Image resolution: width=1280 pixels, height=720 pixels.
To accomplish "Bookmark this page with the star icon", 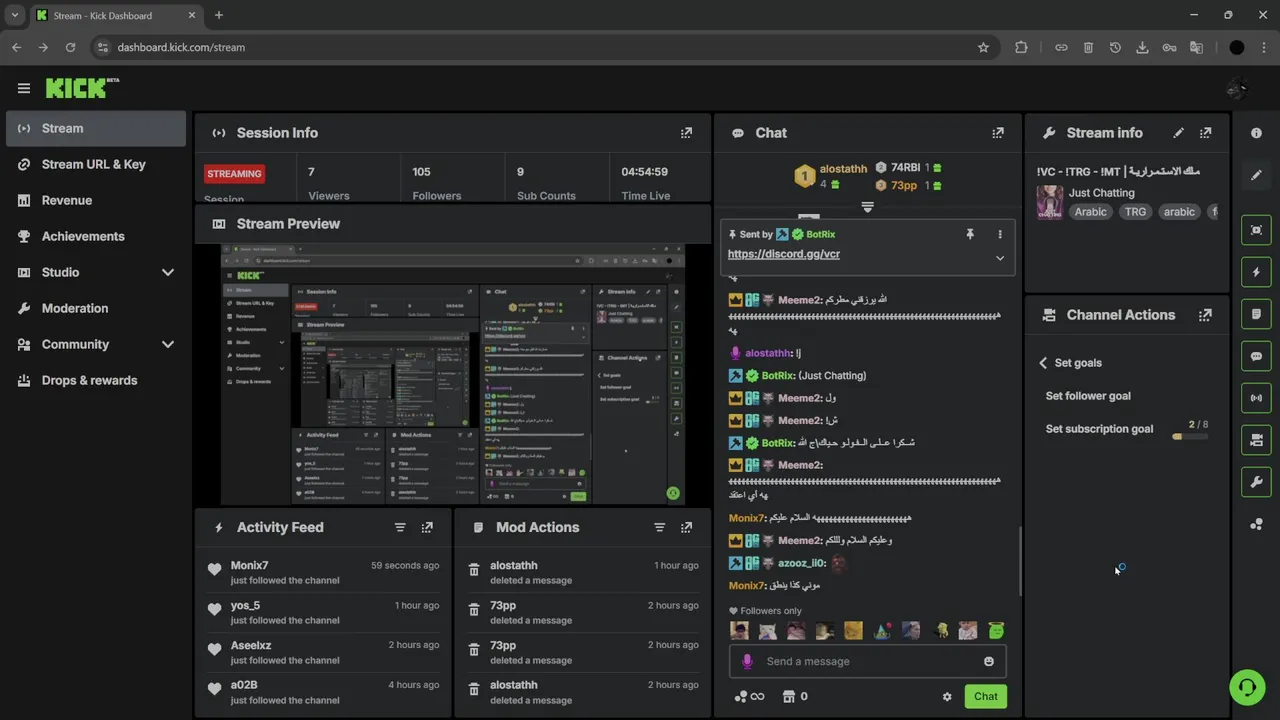I will point(983,47).
